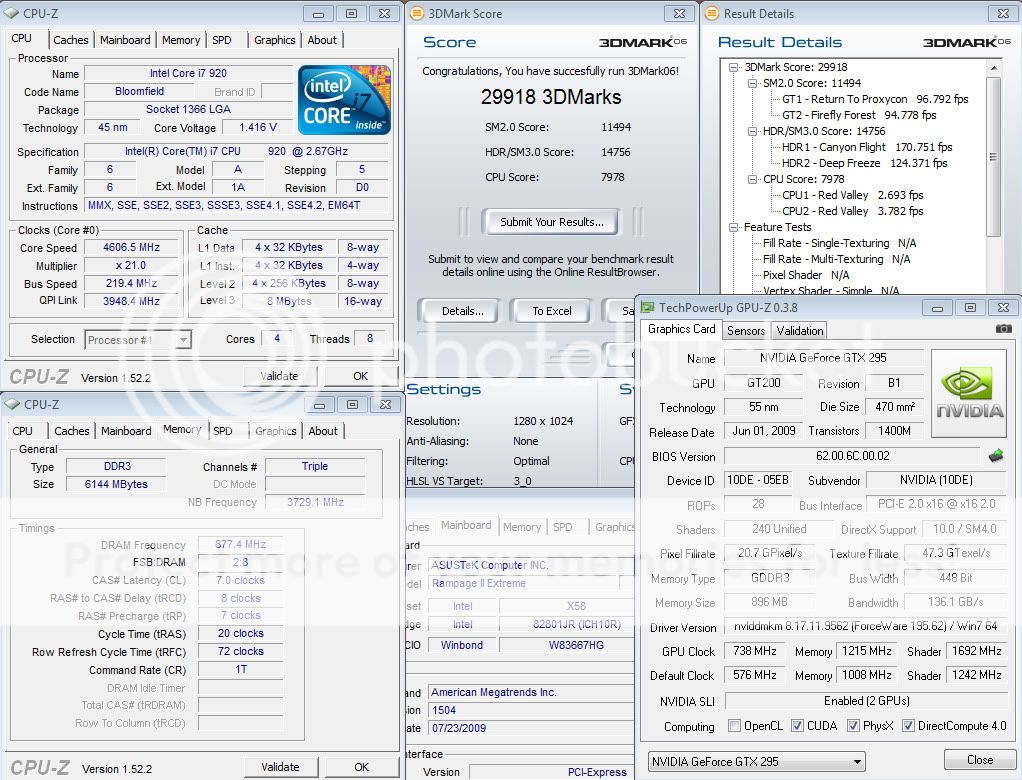Viewport: 1022px width, 780px height.
Task: Select the CPU1 - Red Valley row
Action: 853,195
